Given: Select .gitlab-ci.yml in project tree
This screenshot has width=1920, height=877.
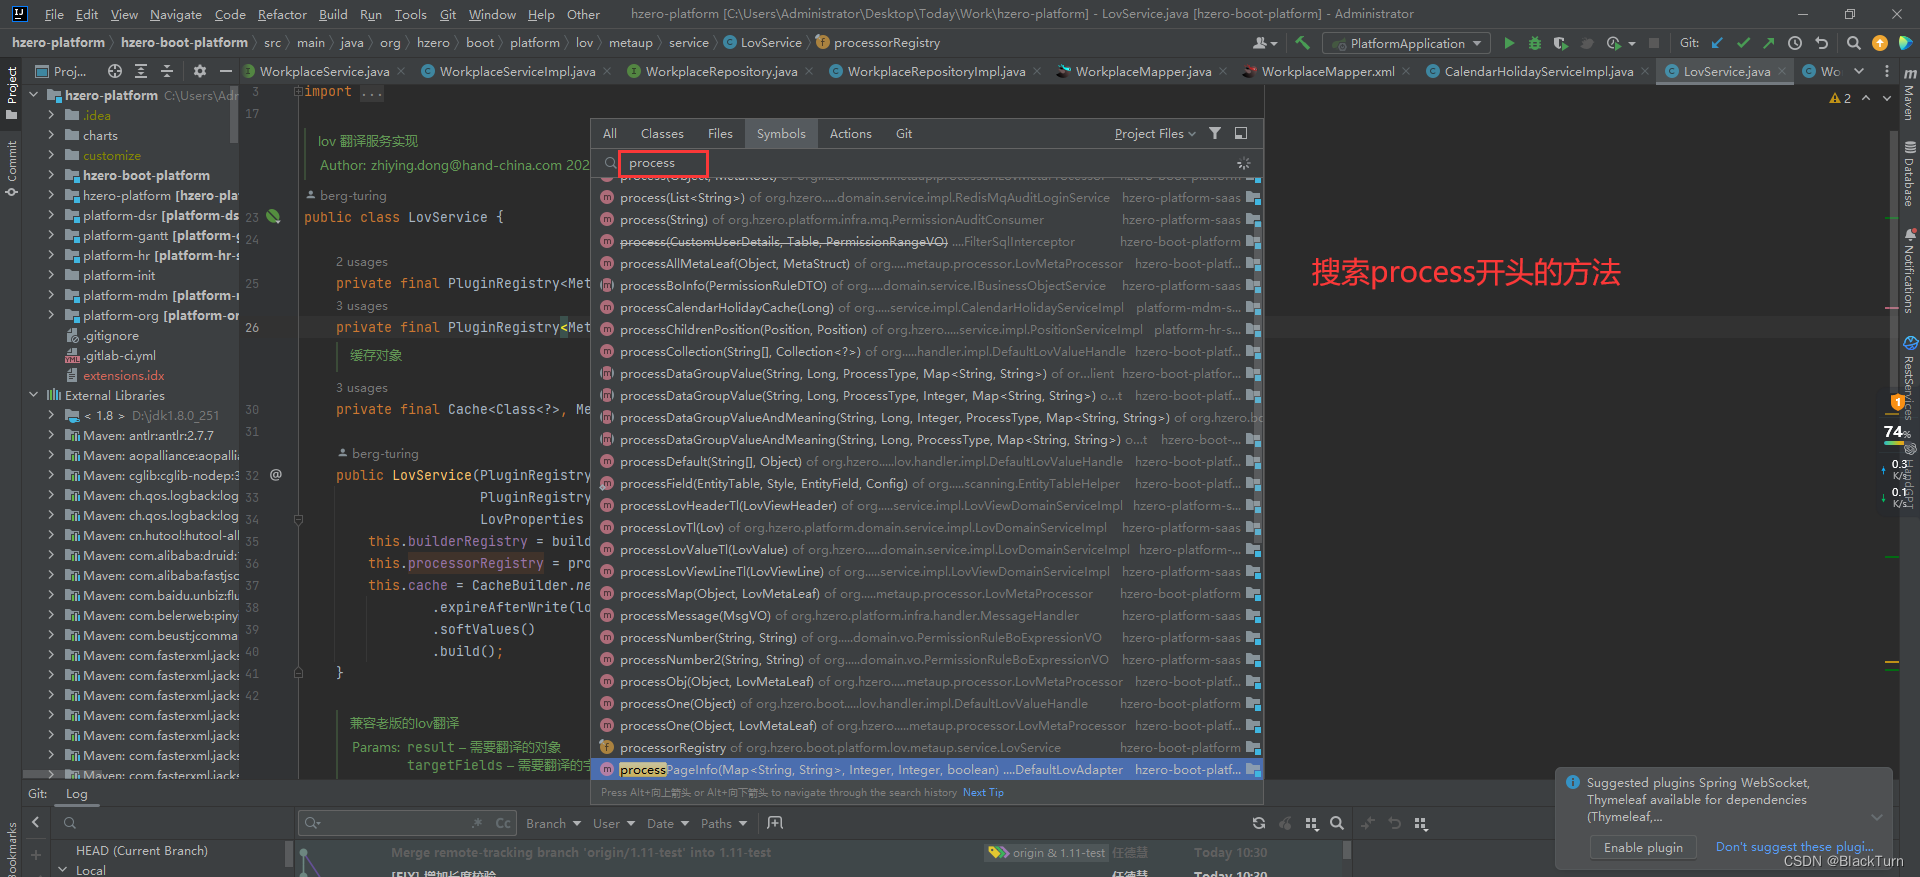Looking at the screenshot, I should (x=119, y=355).
